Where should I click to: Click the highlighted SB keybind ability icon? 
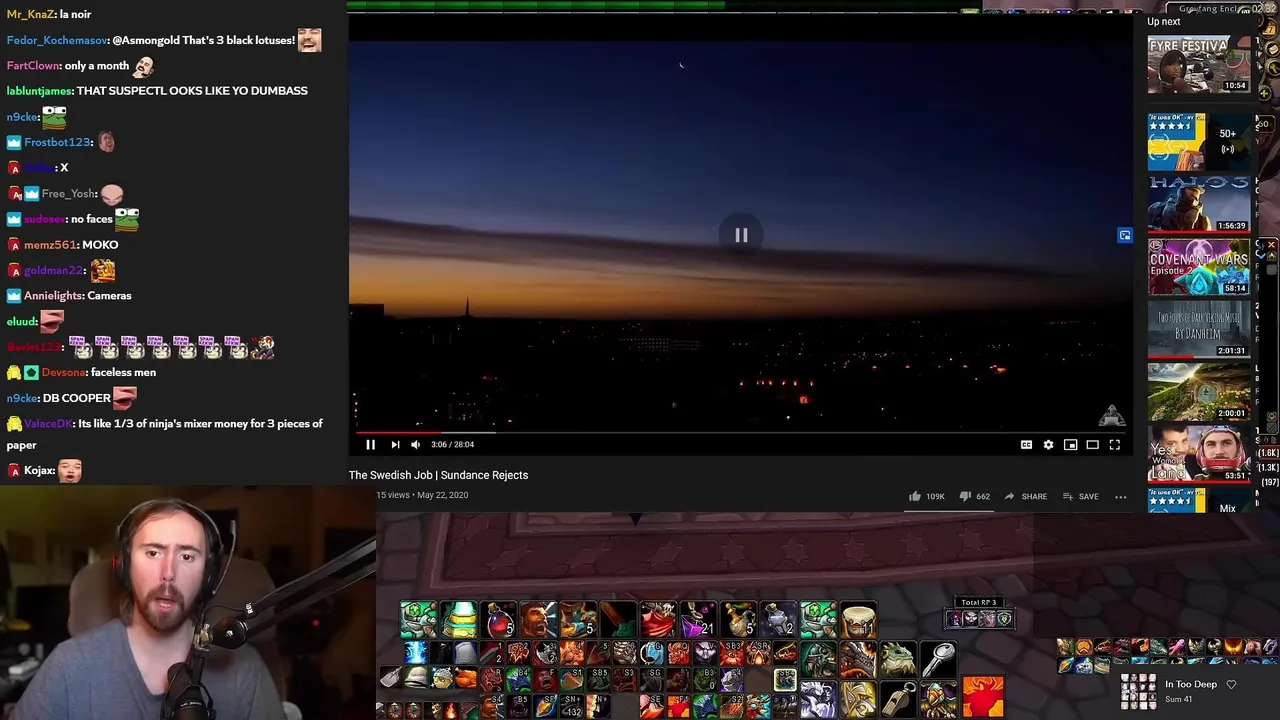pos(785,681)
